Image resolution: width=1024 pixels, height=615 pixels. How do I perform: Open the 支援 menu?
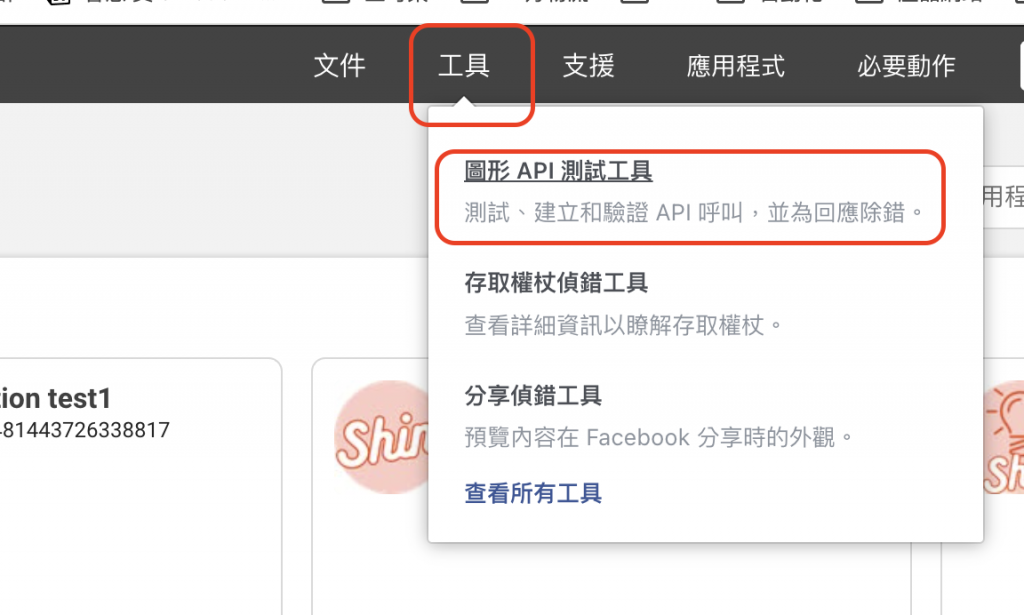tap(588, 66)
